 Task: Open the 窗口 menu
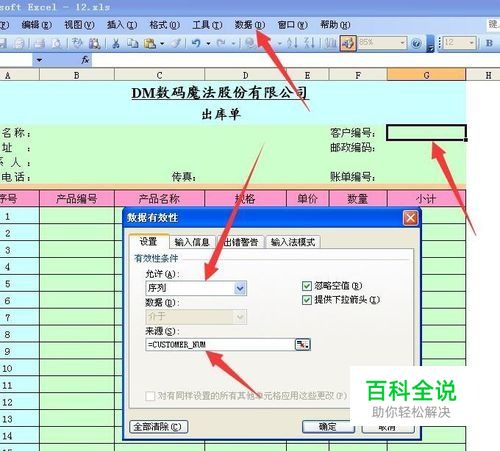(293, 25)
